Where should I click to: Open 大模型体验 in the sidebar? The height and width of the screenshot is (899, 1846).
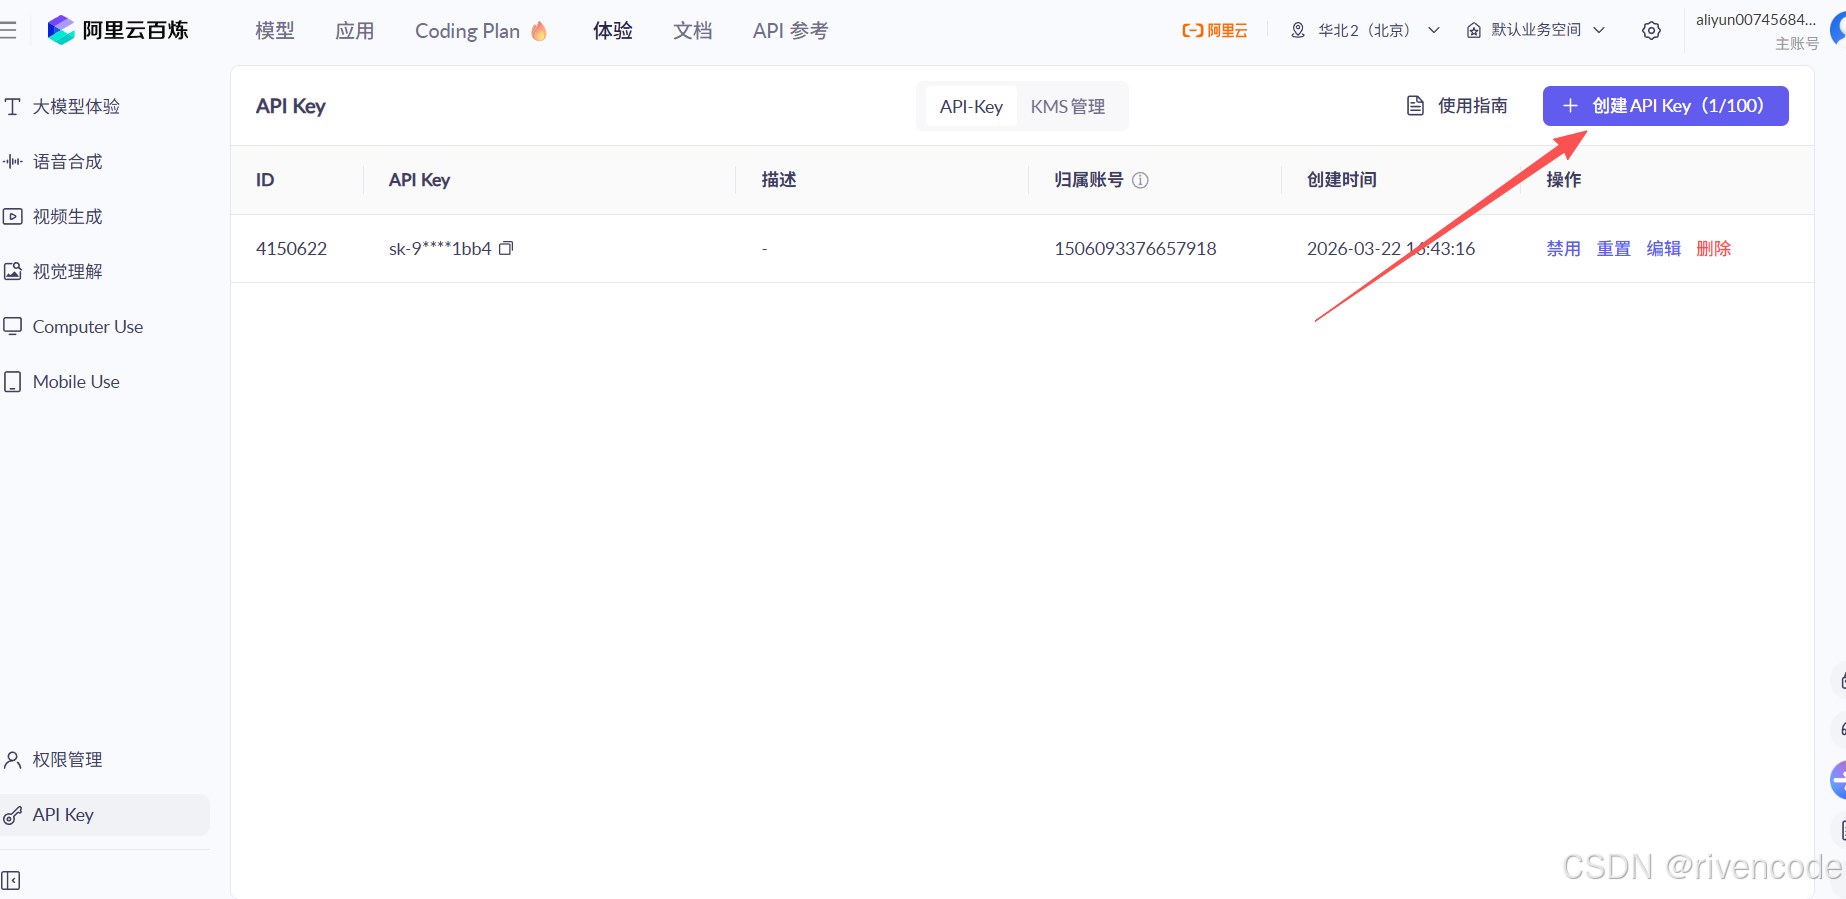pyautogui.click(x=63, y=106)
